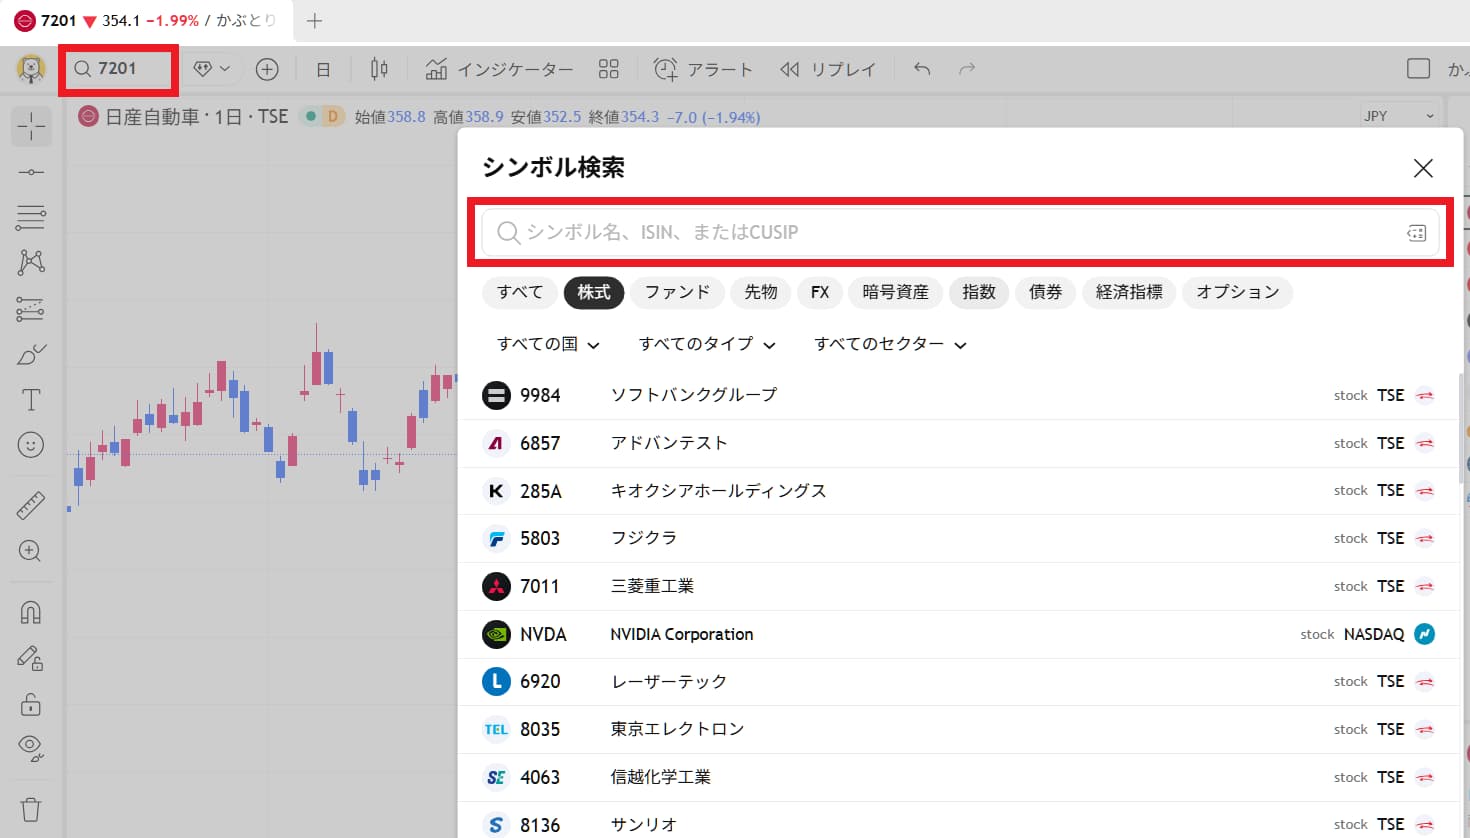Screen dimensions: 1470x838
Task: Open the emoji sticker tool
Action: pyautogui.click(x=31, y=443)
